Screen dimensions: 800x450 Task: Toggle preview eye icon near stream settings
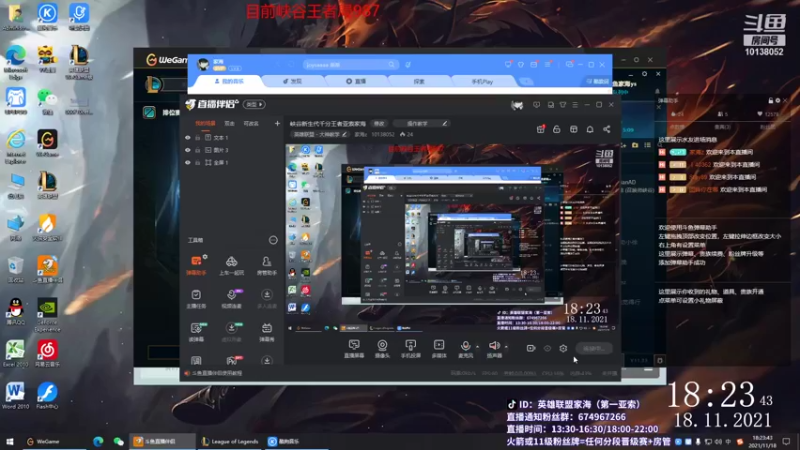click(x=547, y=348)
